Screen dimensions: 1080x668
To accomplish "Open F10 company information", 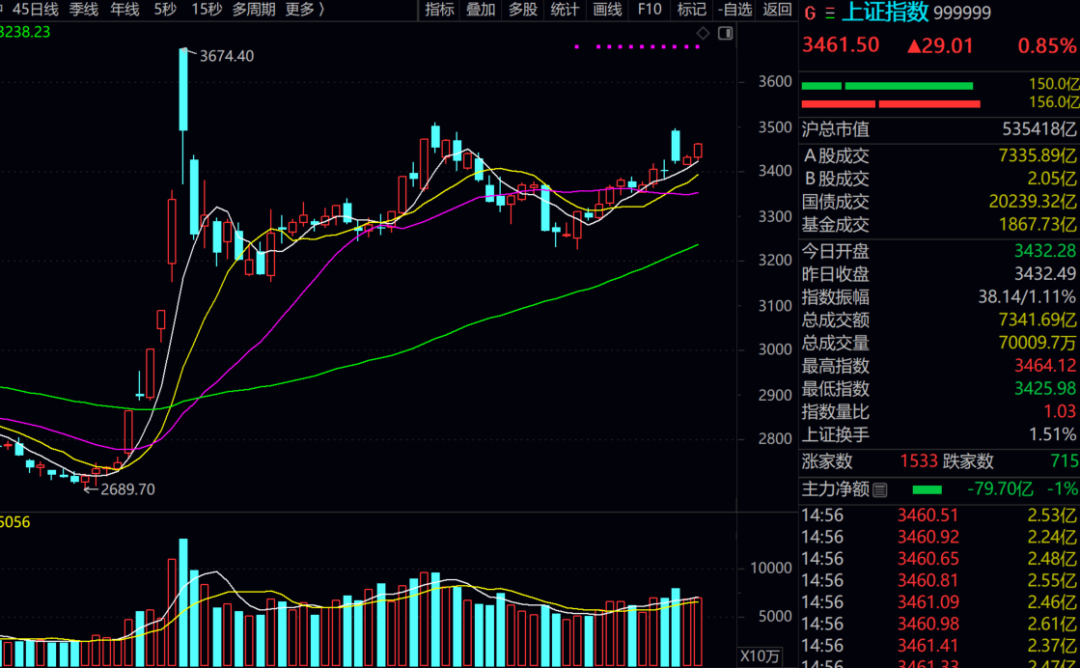I will point(650,10).
